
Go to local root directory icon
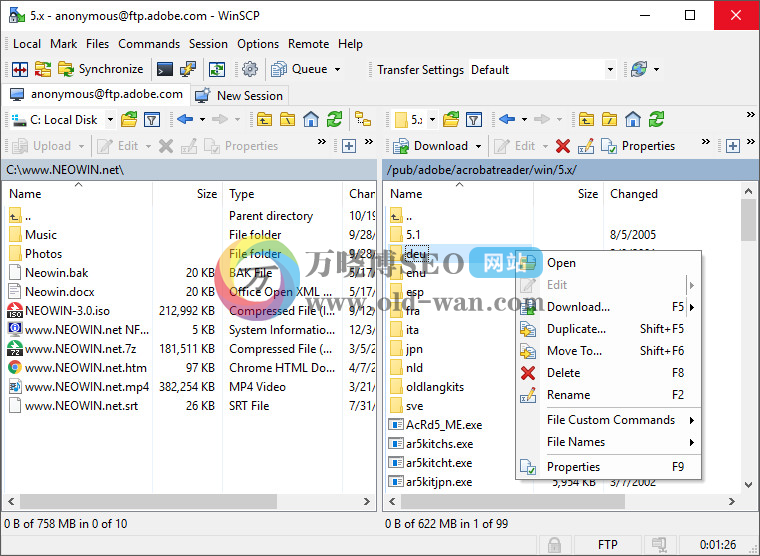coord(287,119)
